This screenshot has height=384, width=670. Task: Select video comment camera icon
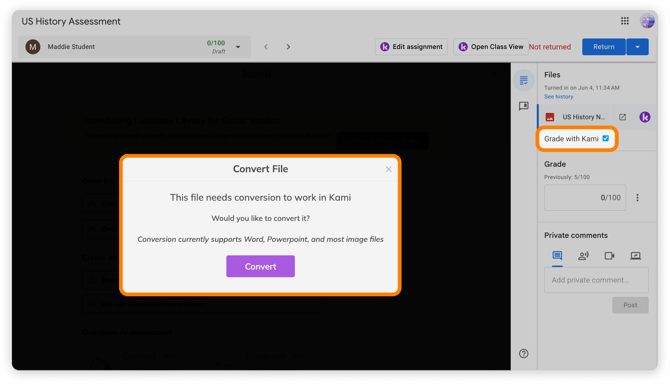(609, 255)
